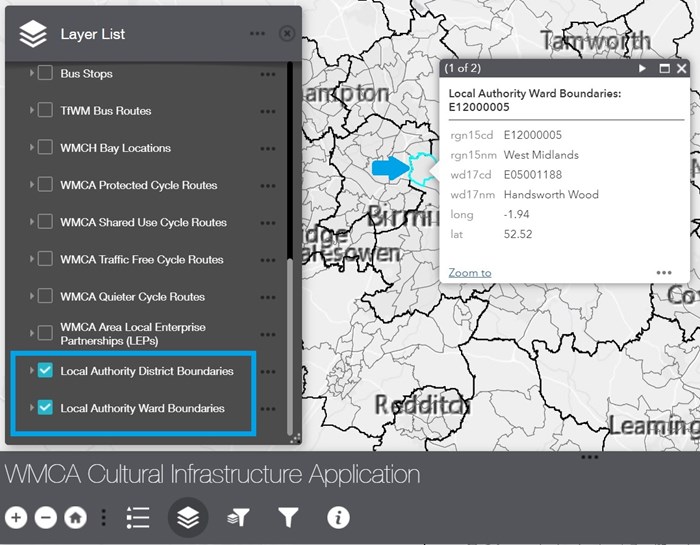Toggle the Layer List widget button
This screenshot has width=700, height=545.
pos(188,517)
